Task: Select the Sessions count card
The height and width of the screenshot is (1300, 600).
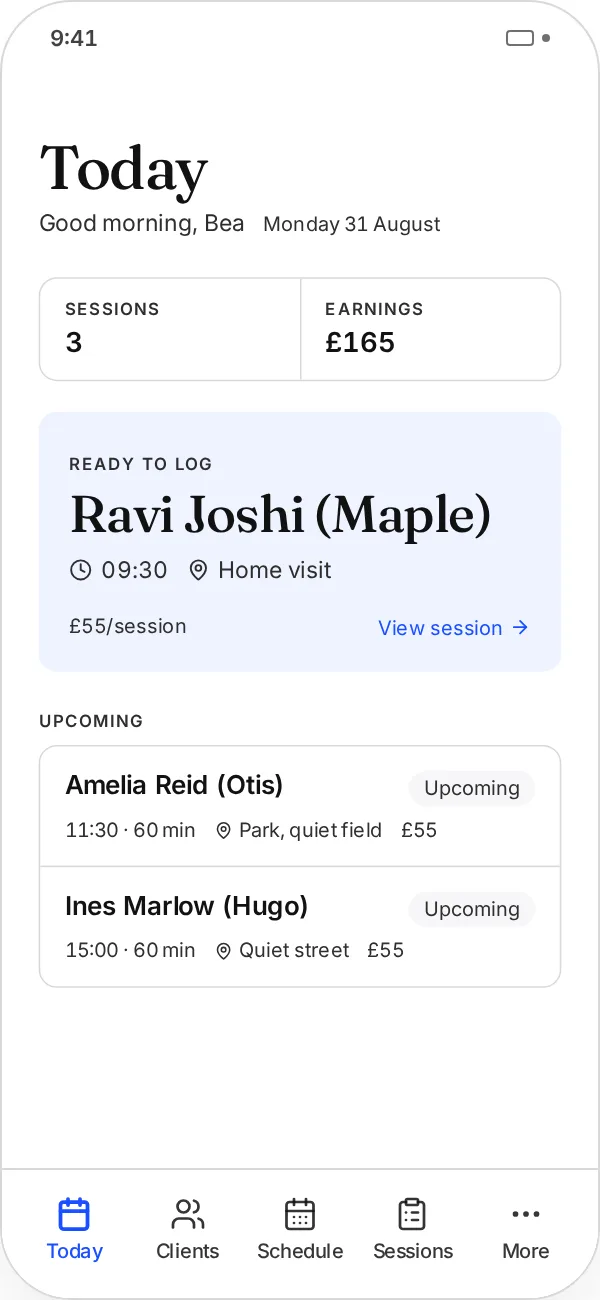Action: tap(170, 329)
